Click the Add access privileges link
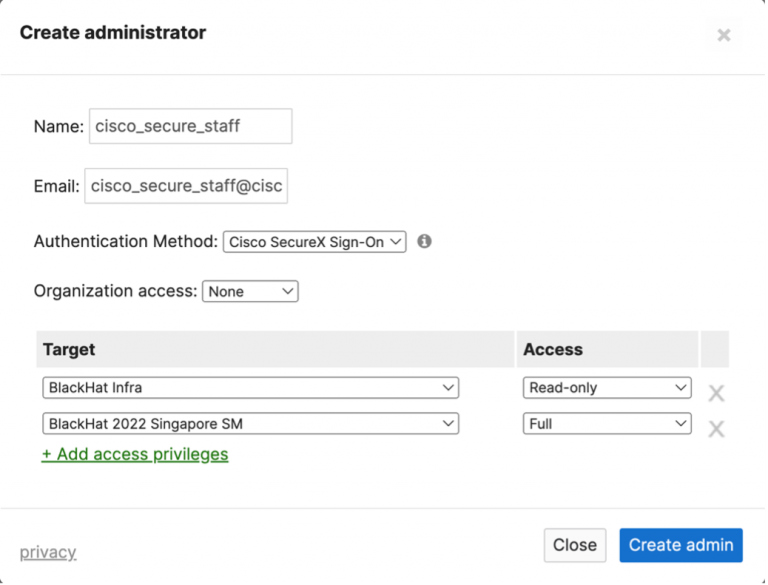Viewport: 768px width, 585px height. 135,454
